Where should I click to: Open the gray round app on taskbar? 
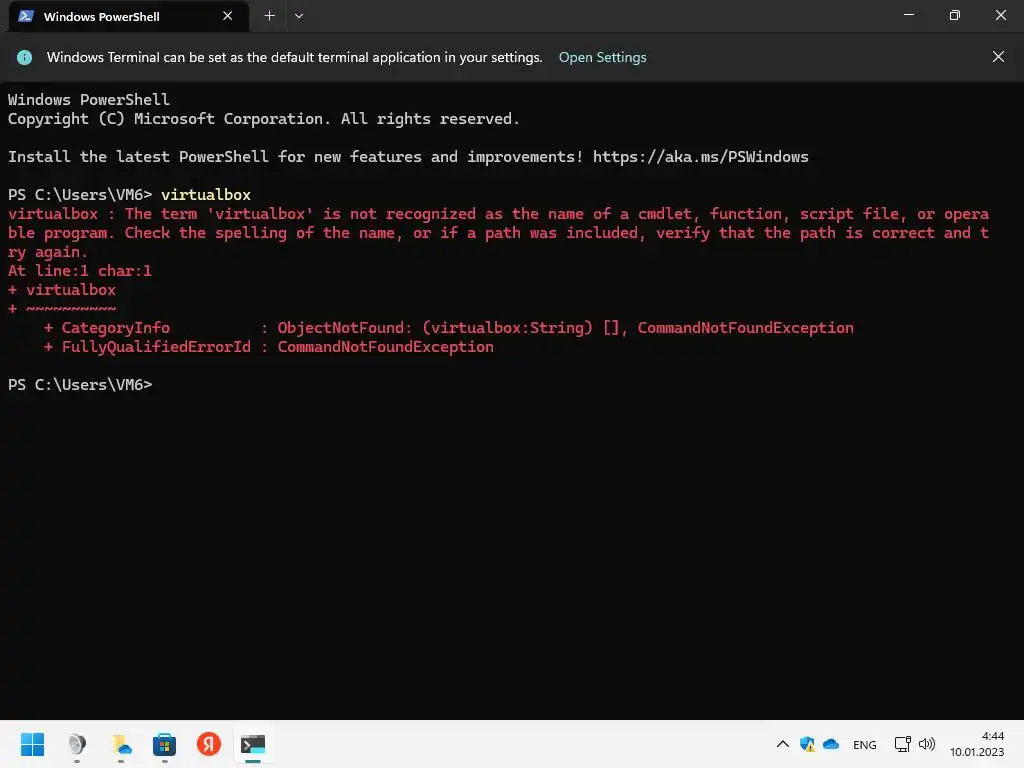(76, 744)
